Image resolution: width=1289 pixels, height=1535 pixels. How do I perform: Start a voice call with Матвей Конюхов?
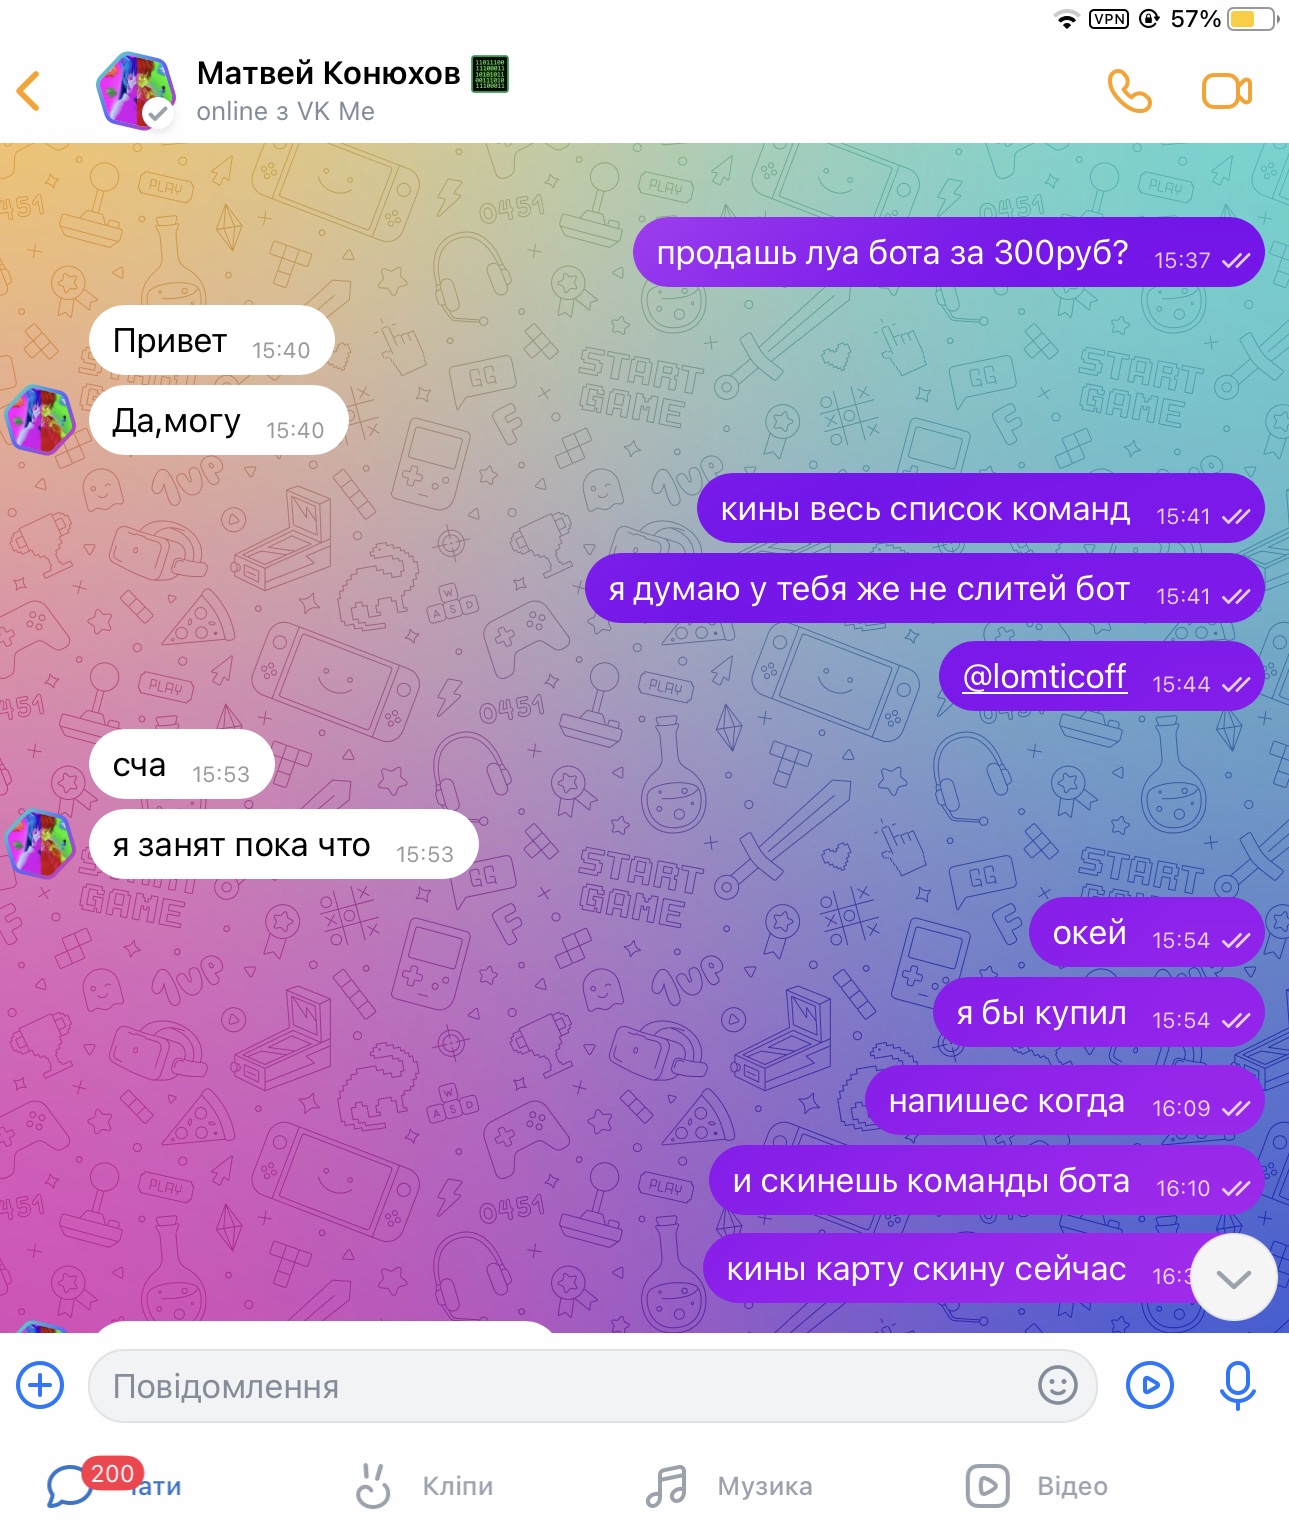(1130, 91)
